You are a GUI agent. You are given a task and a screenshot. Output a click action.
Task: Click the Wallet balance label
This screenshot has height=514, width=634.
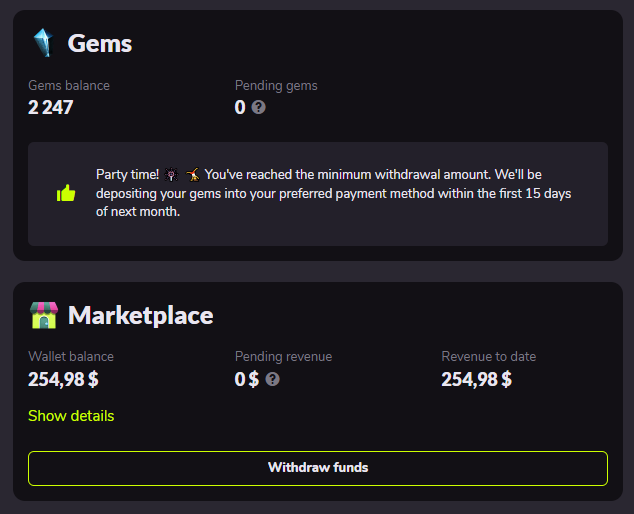pyautogui.click(x=71, y=357)
